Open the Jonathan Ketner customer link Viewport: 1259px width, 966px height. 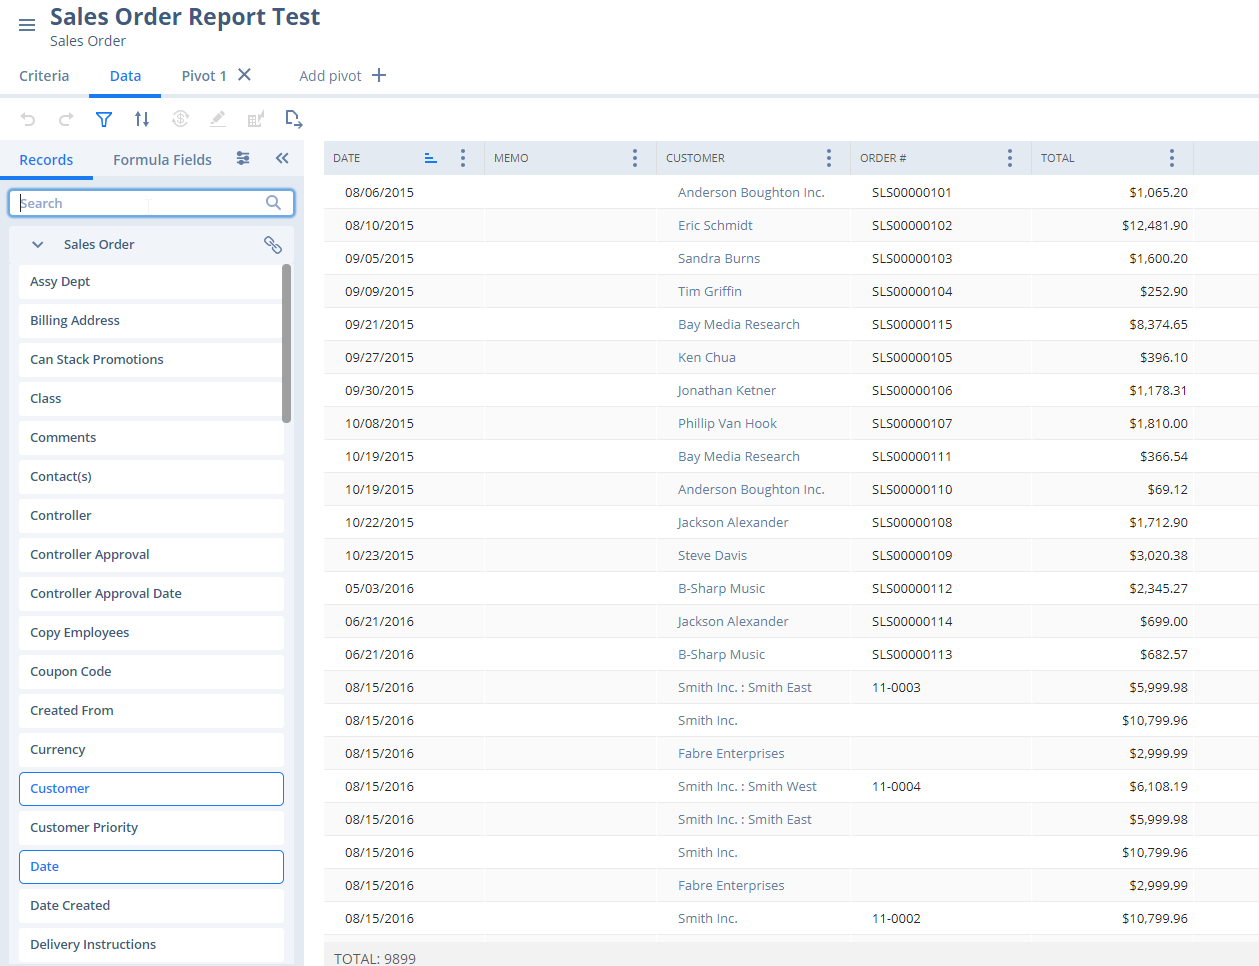(x=727, y=391)
